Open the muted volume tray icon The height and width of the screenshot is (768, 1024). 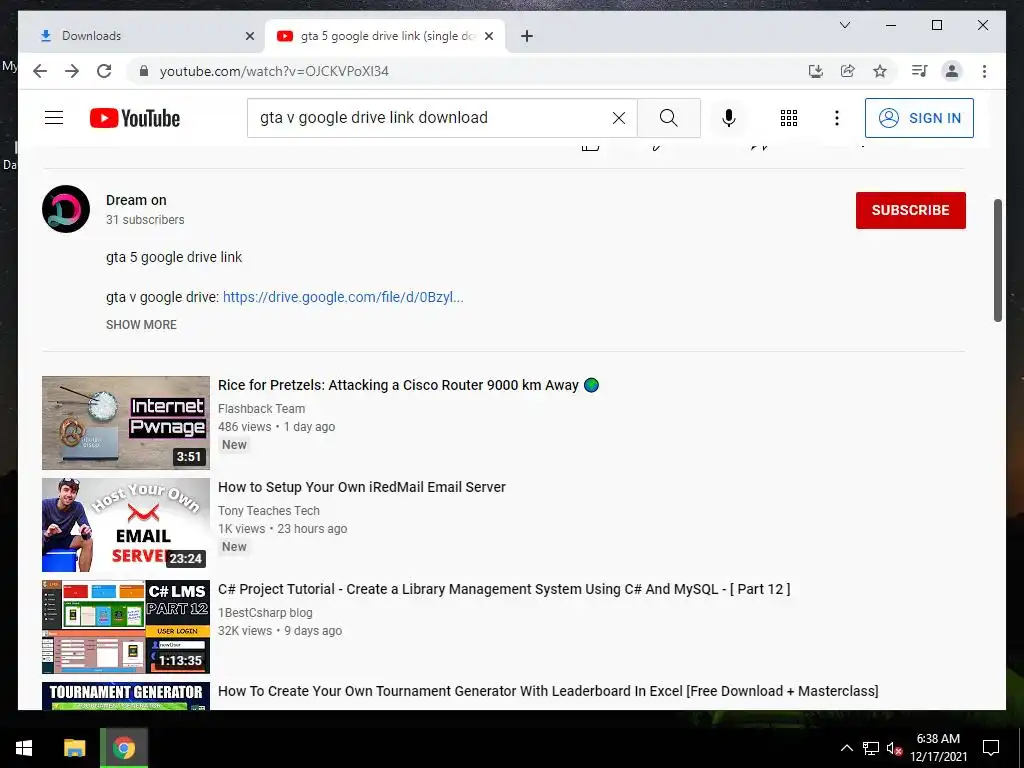pos(894,748)
